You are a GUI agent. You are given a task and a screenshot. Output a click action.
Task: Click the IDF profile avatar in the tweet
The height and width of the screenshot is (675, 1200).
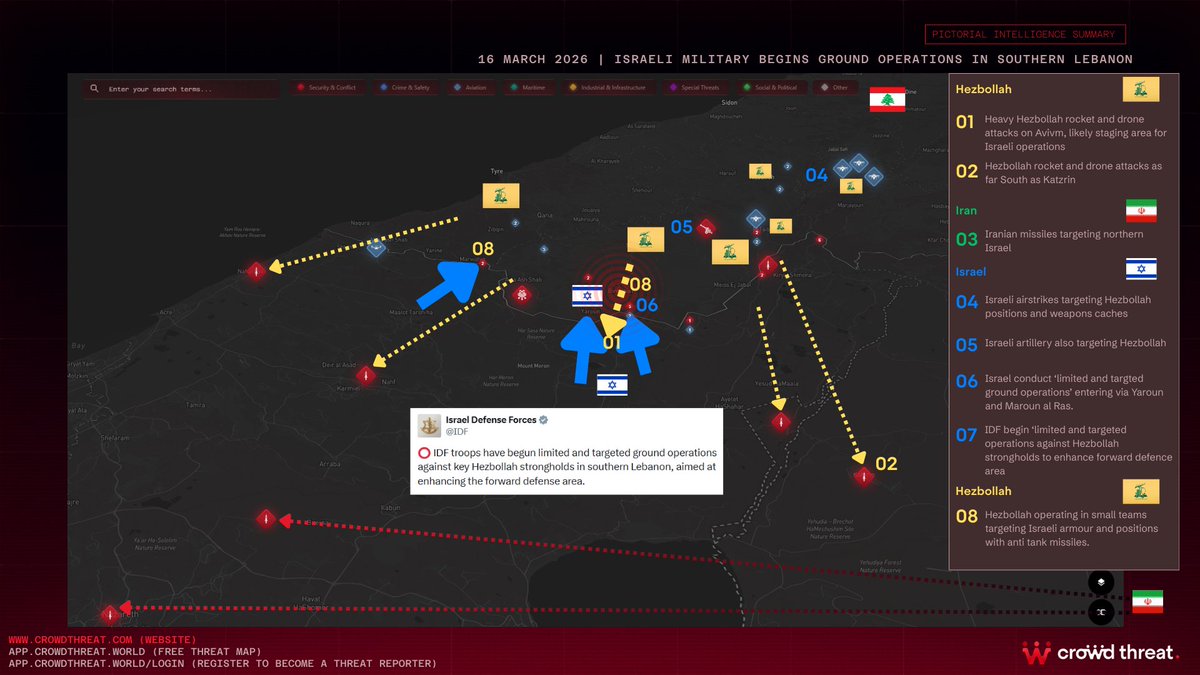429,425
